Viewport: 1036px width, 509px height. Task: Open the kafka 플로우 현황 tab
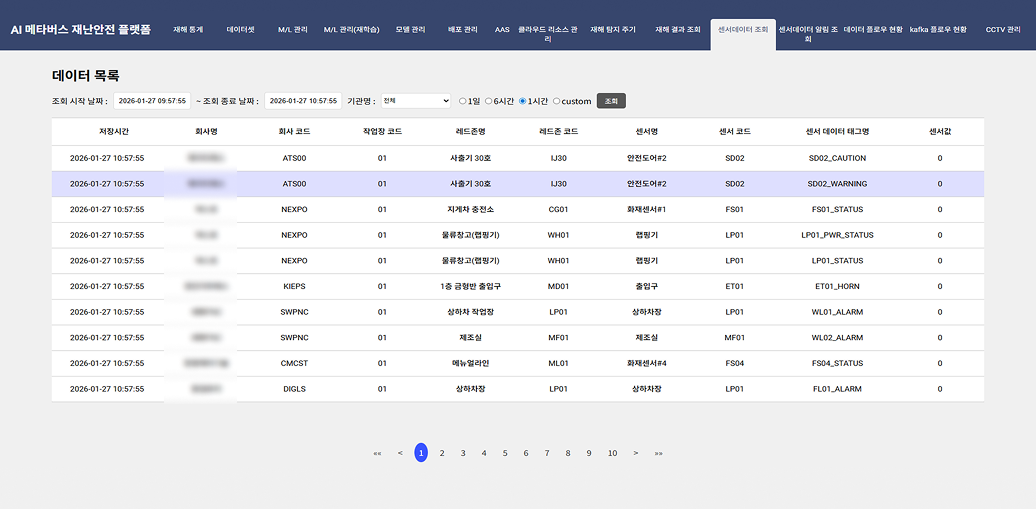[938, 30]
